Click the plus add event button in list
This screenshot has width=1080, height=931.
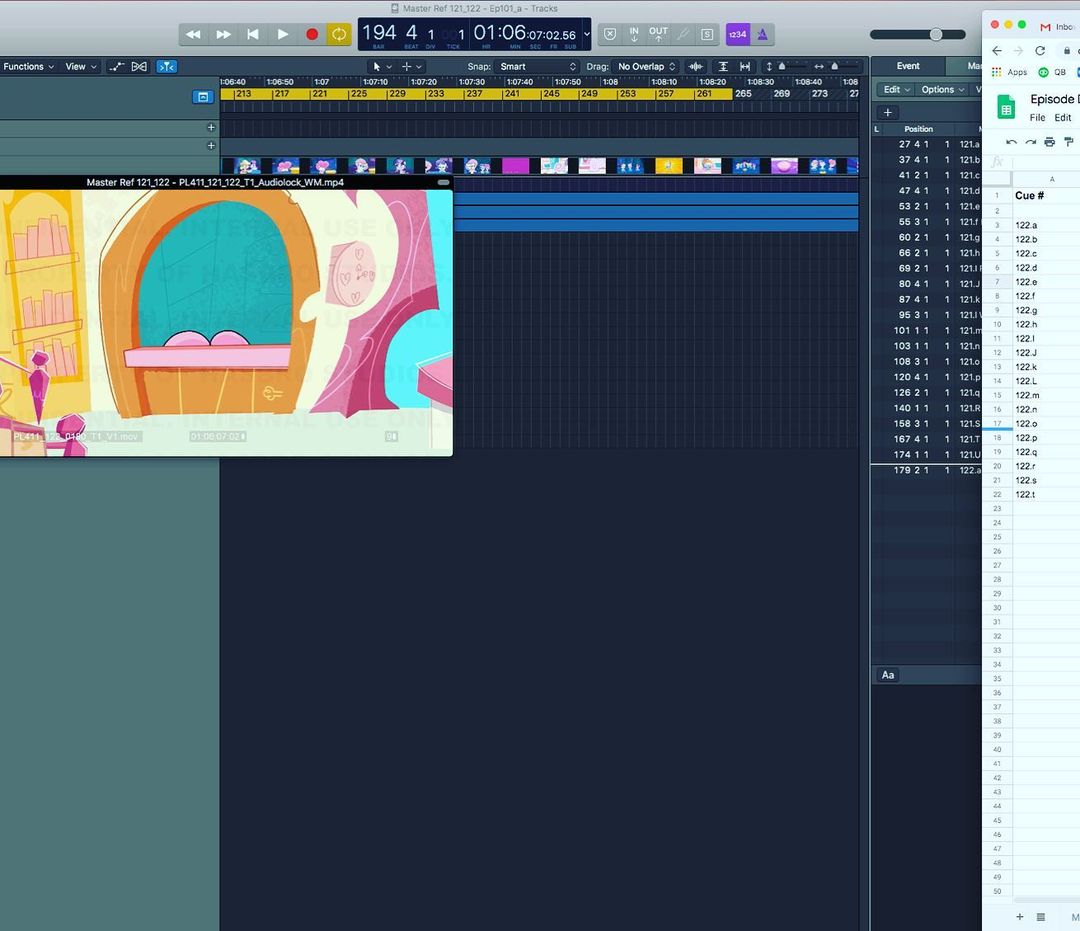pos(888,112)
